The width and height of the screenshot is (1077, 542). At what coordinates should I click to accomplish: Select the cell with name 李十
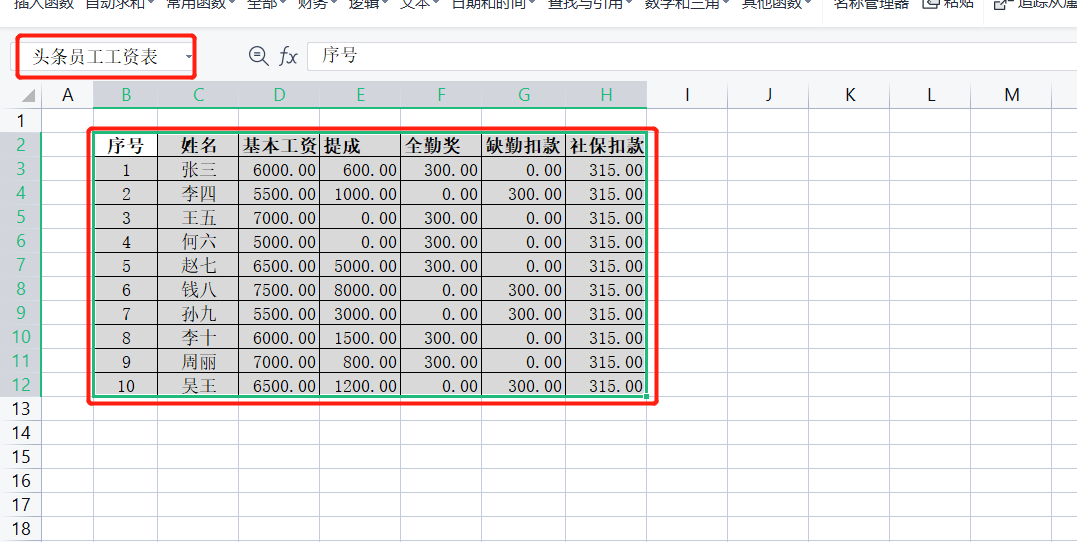click(x=199, y=337)
